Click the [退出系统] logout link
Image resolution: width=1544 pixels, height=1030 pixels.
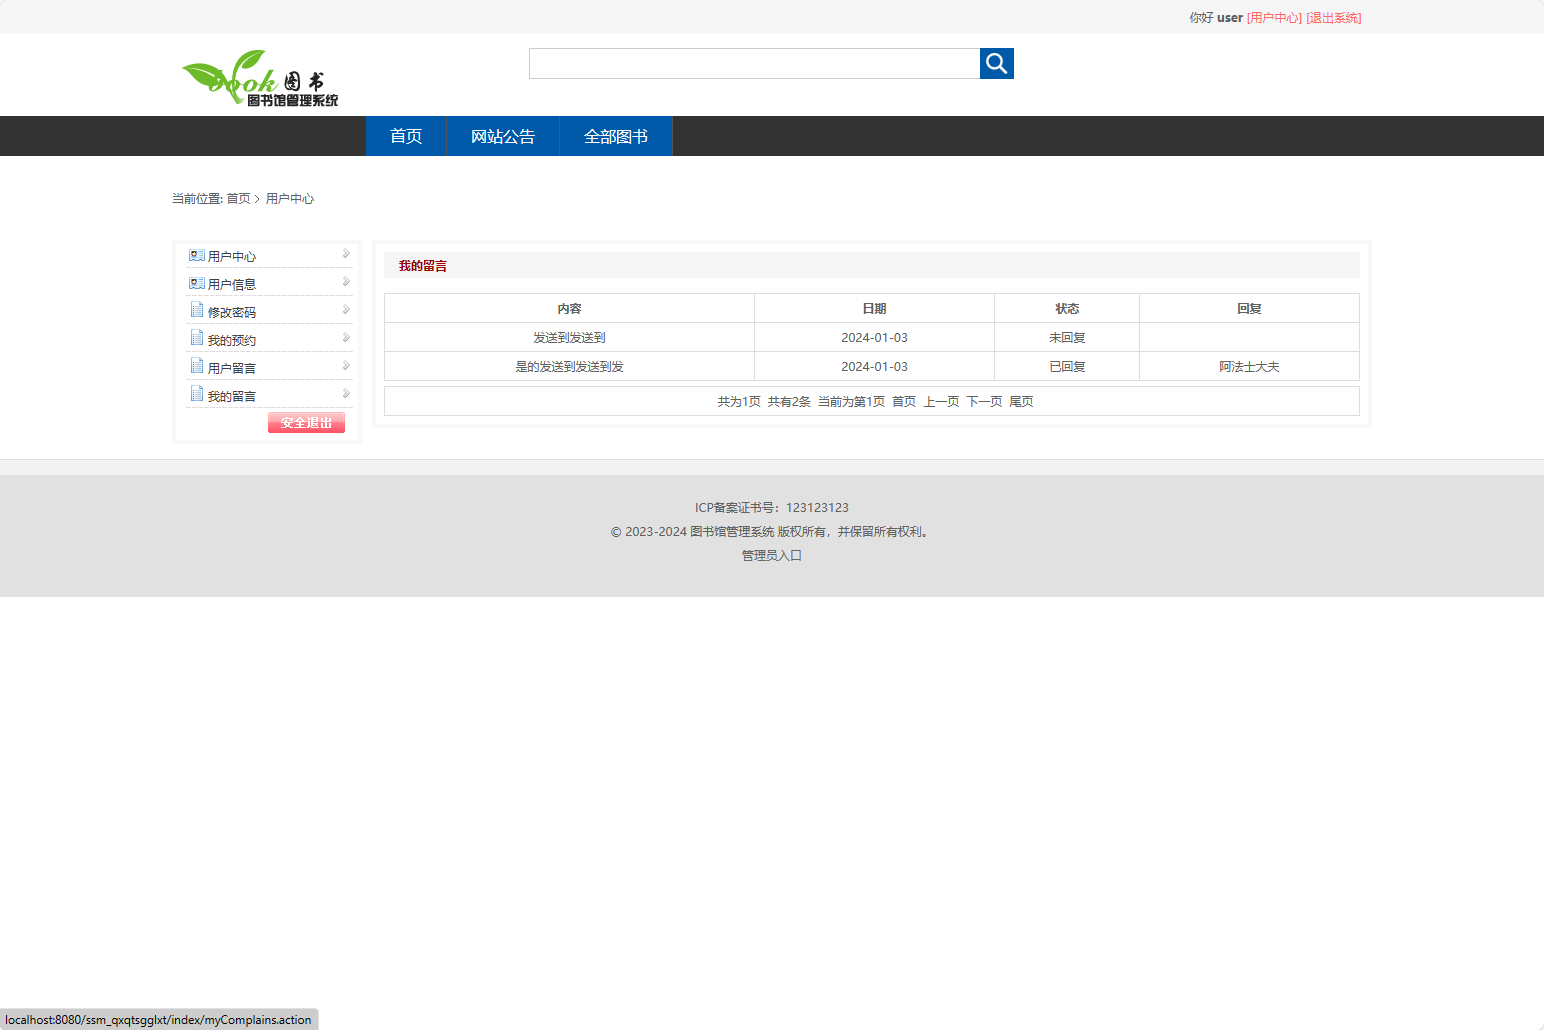(x=1334, y=18)
